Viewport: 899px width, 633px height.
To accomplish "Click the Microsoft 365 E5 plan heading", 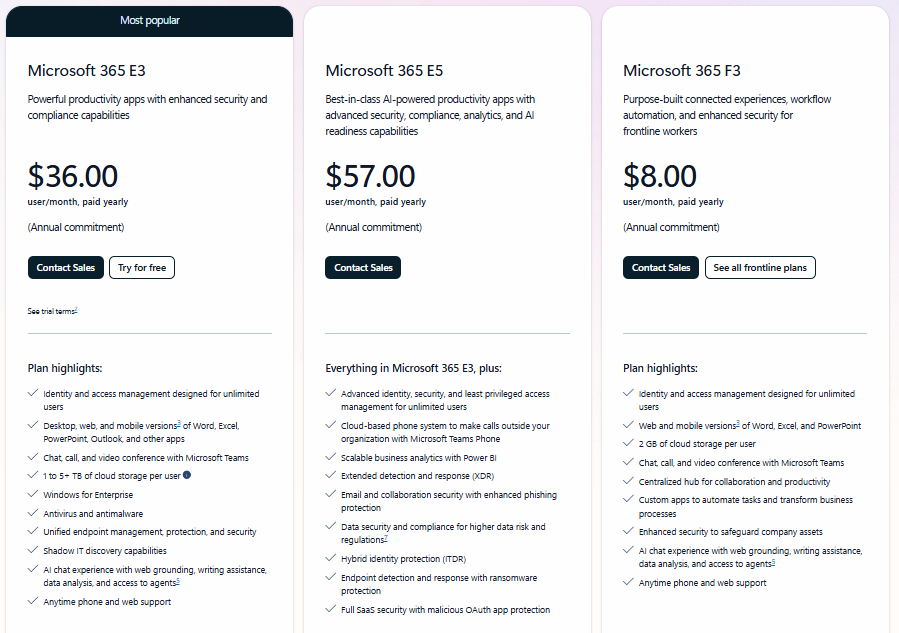I will pyautogui.click(x=384, y=71).
